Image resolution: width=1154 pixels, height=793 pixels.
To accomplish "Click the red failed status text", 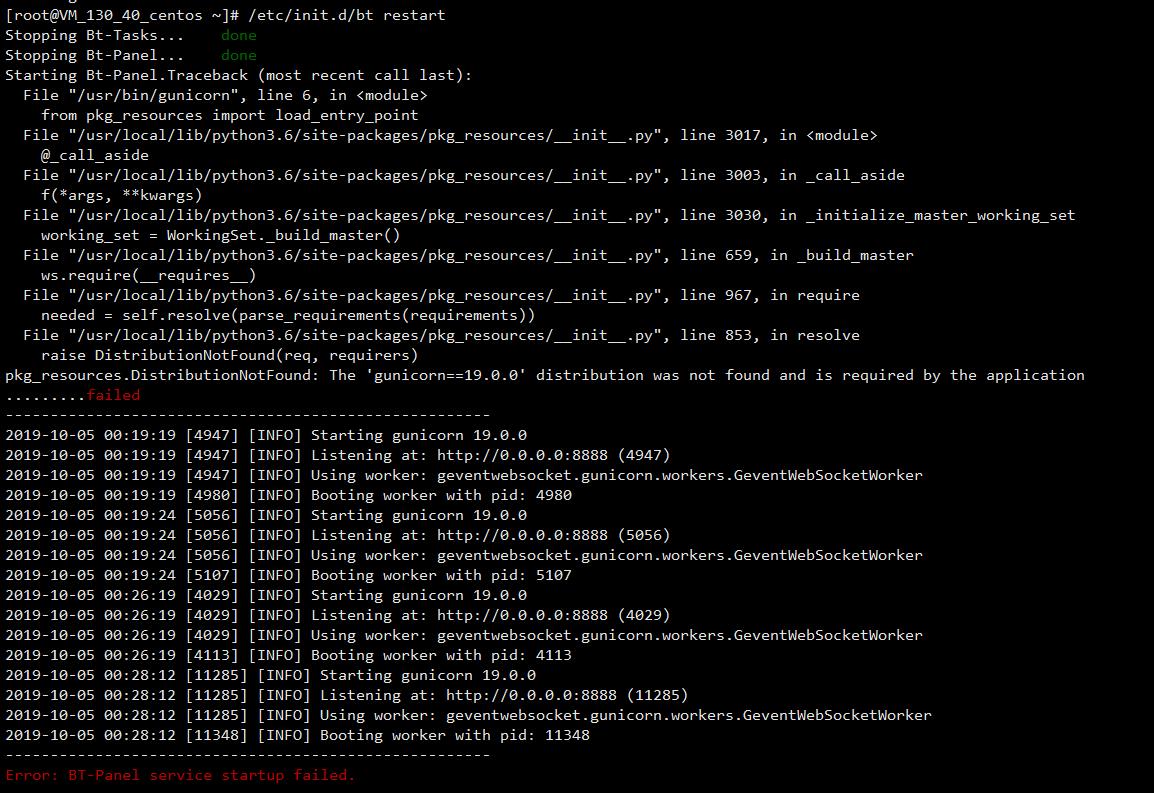I will pyautogui.click(x=113, y=395).
